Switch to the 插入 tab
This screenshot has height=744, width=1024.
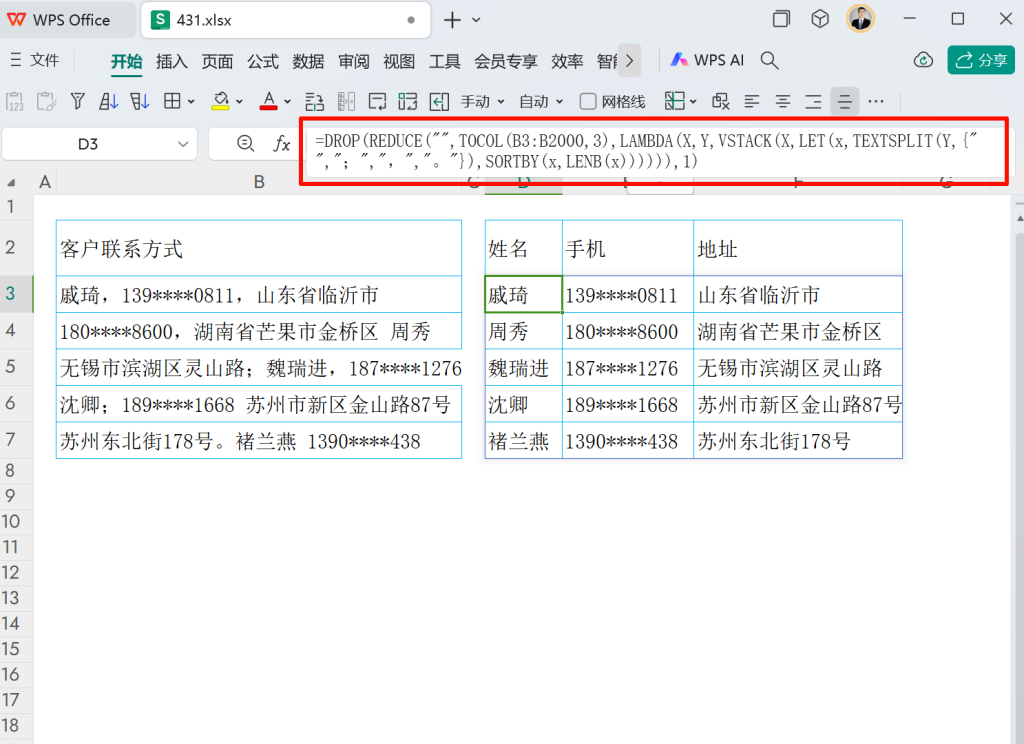coord(172,61)
